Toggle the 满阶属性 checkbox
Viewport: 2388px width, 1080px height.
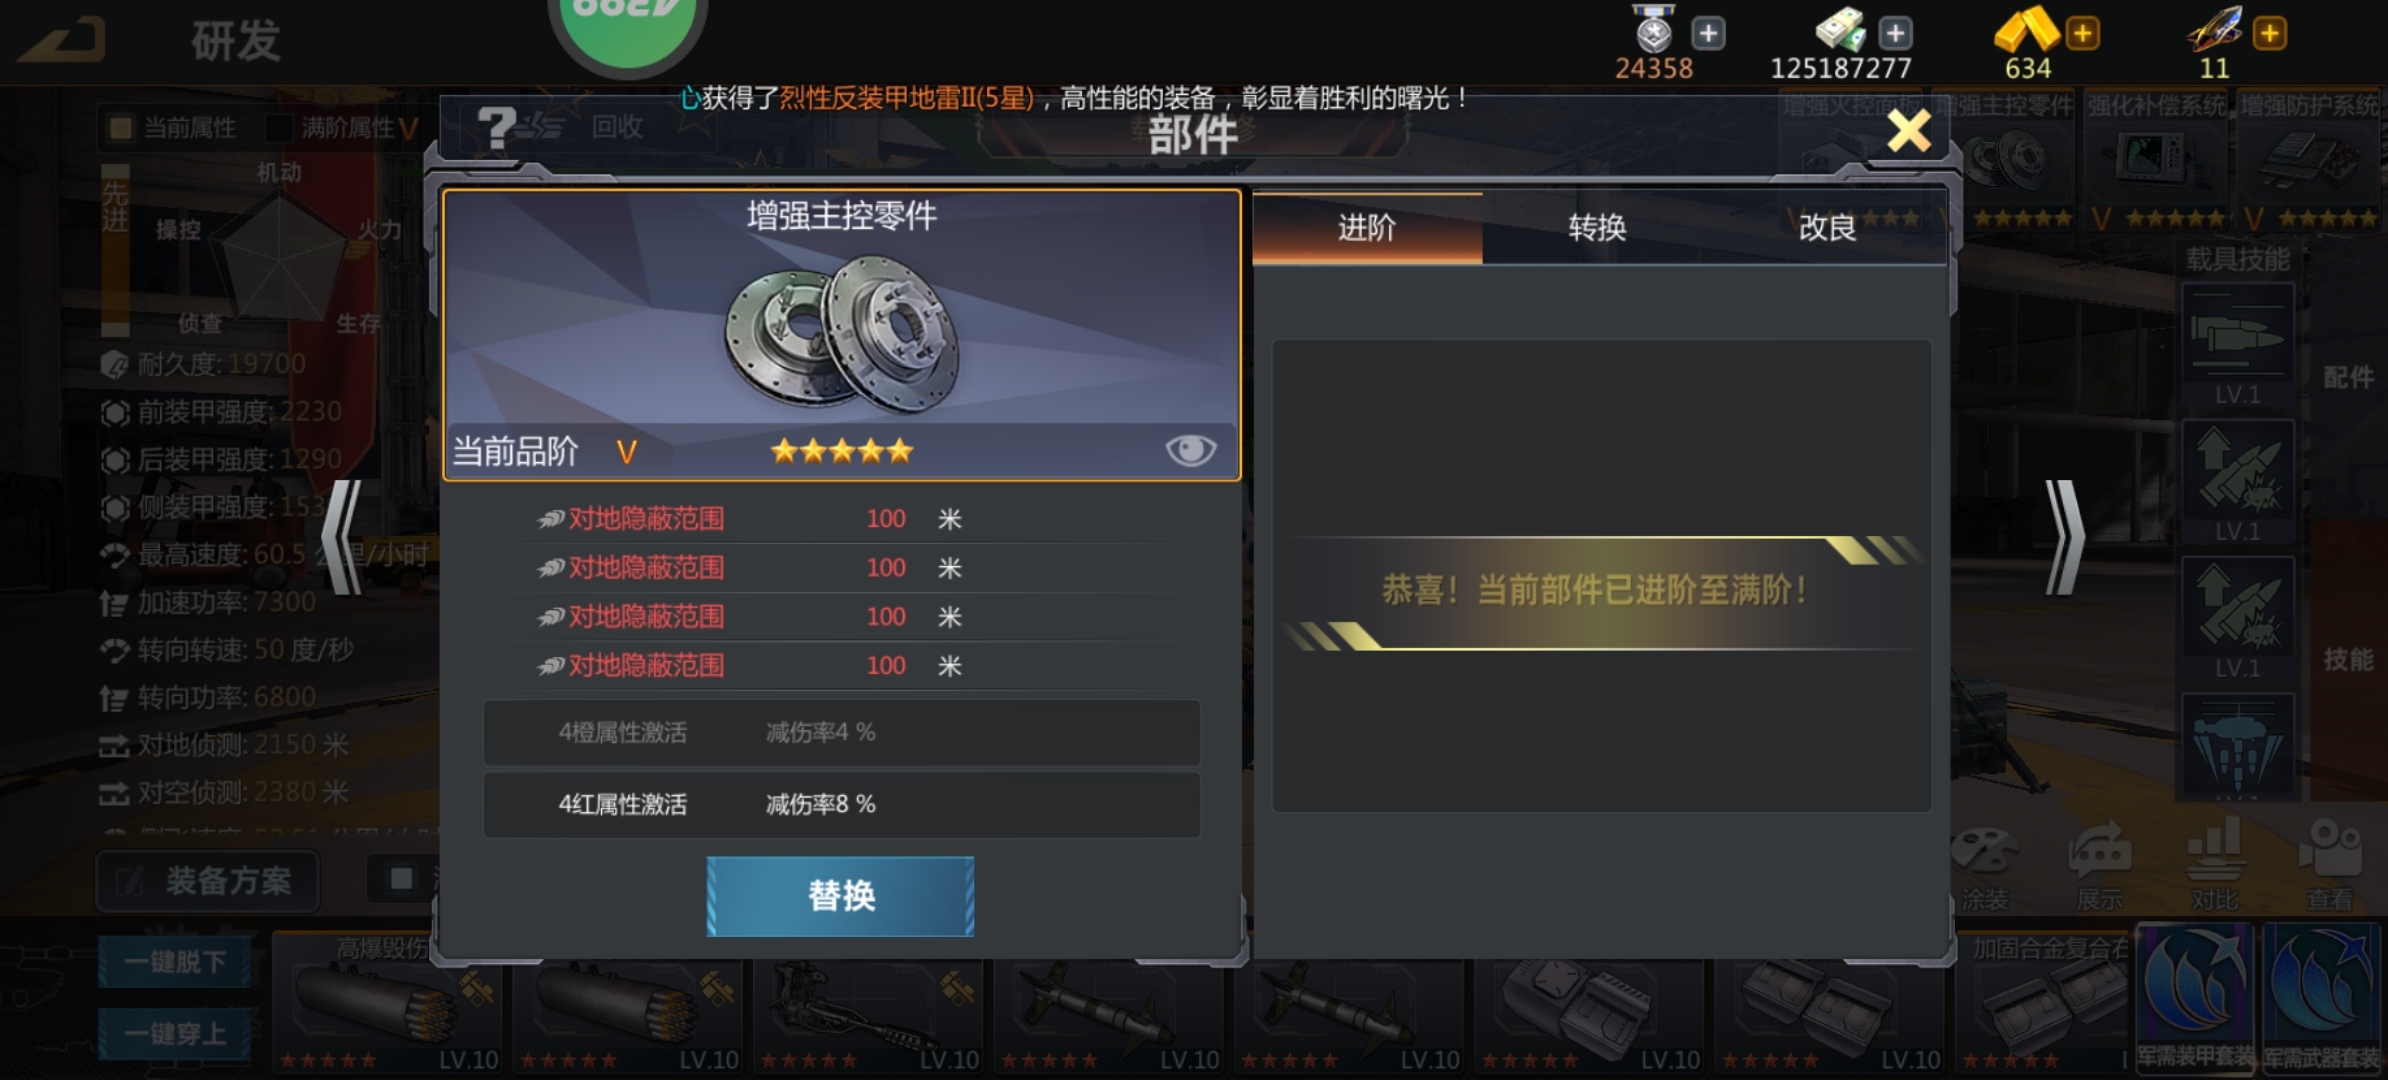coord(280,128)
